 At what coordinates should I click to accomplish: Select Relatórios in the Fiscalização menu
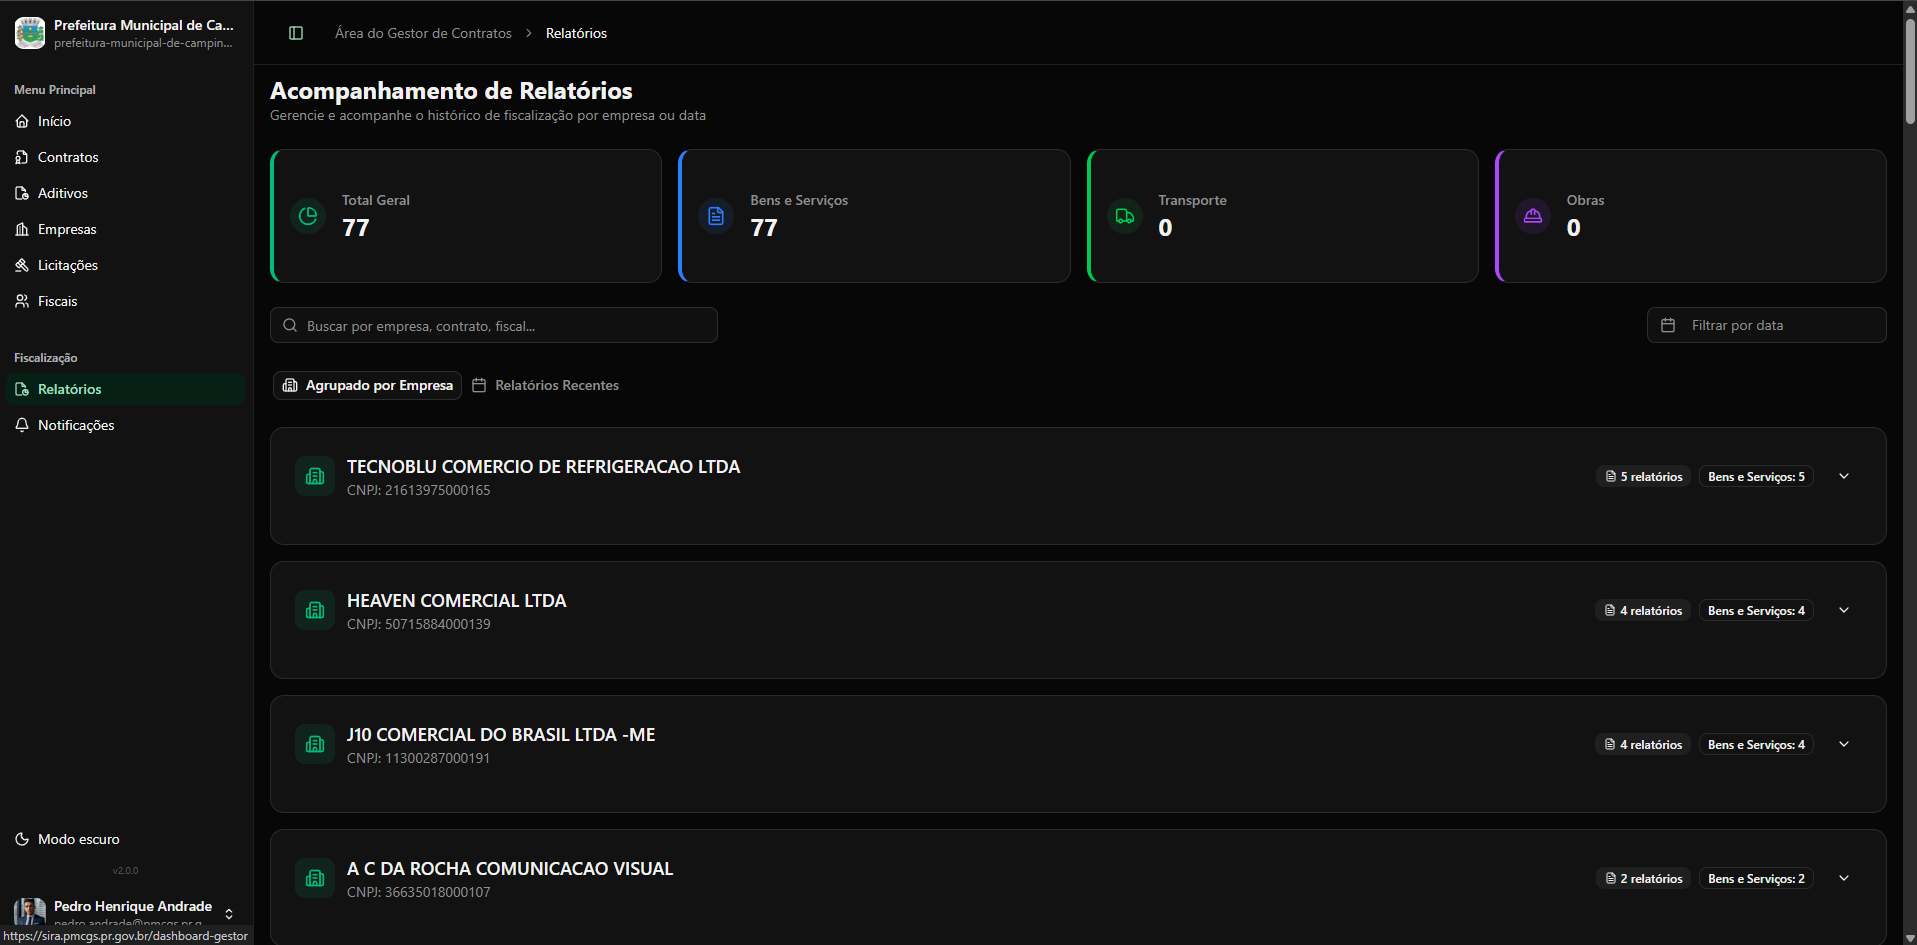tap(69, 389)
